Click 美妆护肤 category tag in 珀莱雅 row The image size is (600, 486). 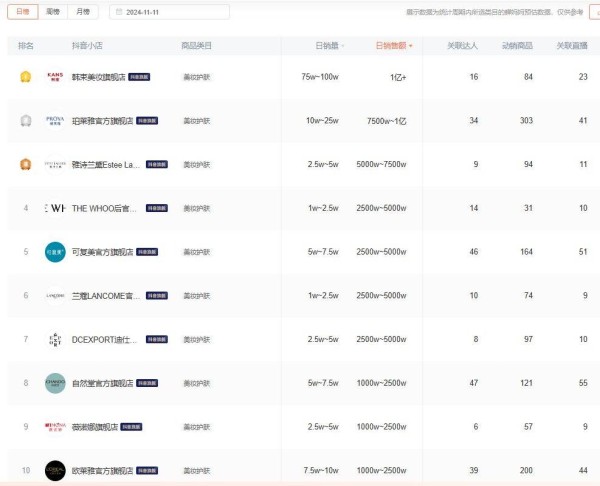coord(197,121)
